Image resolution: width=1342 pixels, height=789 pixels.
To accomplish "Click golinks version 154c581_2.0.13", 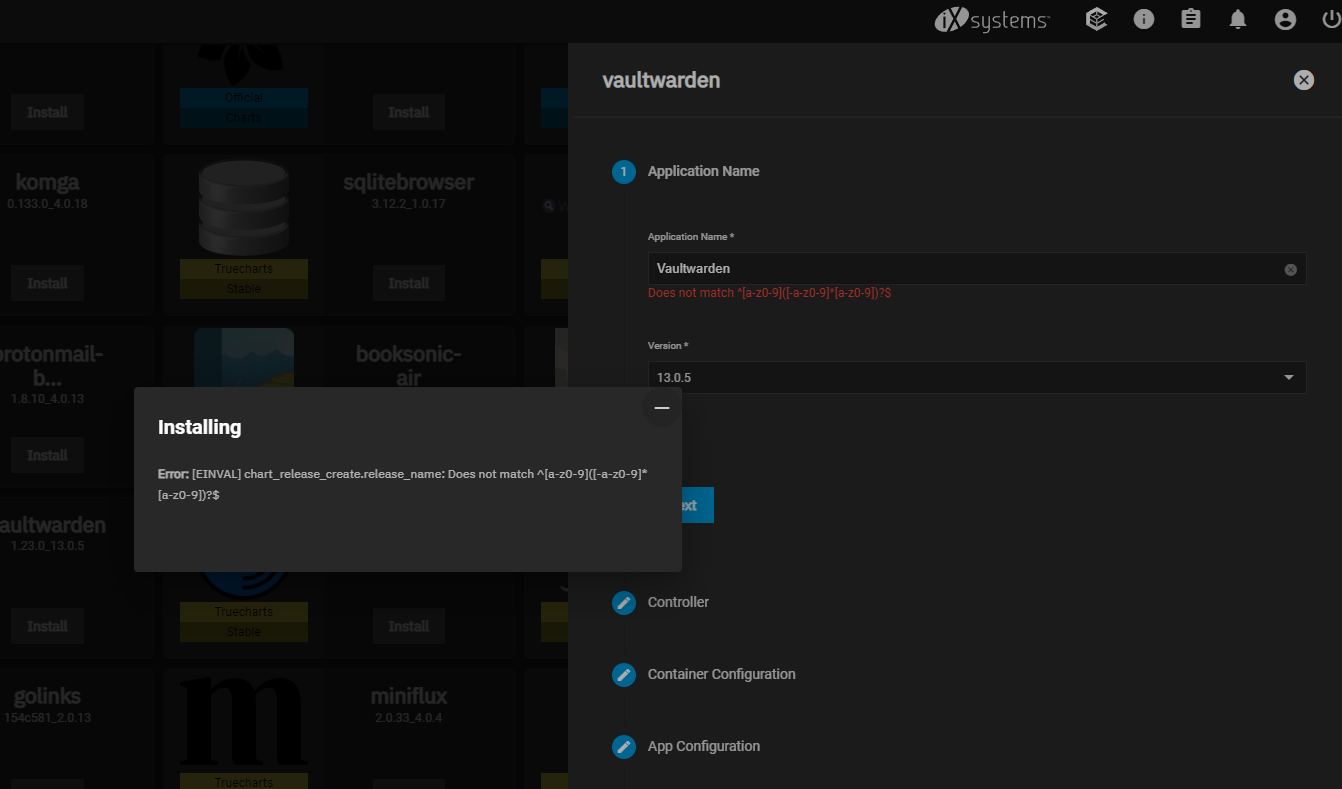I will (x=47, y=718).
